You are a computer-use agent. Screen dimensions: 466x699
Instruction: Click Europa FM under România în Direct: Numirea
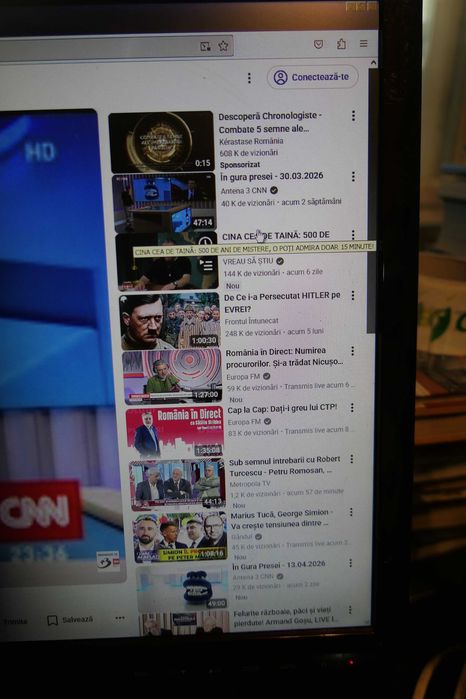click(x=243, y=377)
